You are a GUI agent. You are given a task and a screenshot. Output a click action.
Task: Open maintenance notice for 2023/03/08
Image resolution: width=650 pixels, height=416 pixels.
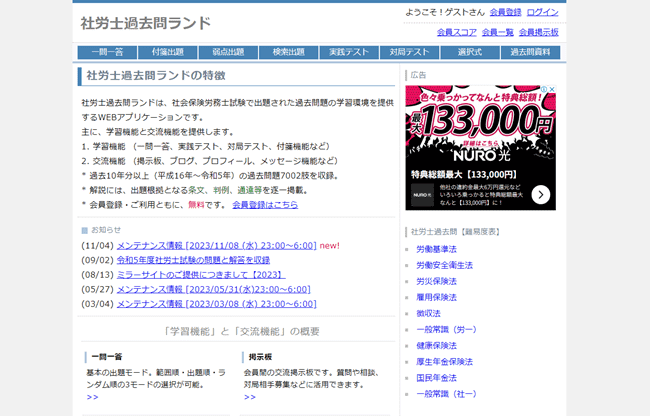[x=216, y=304]
